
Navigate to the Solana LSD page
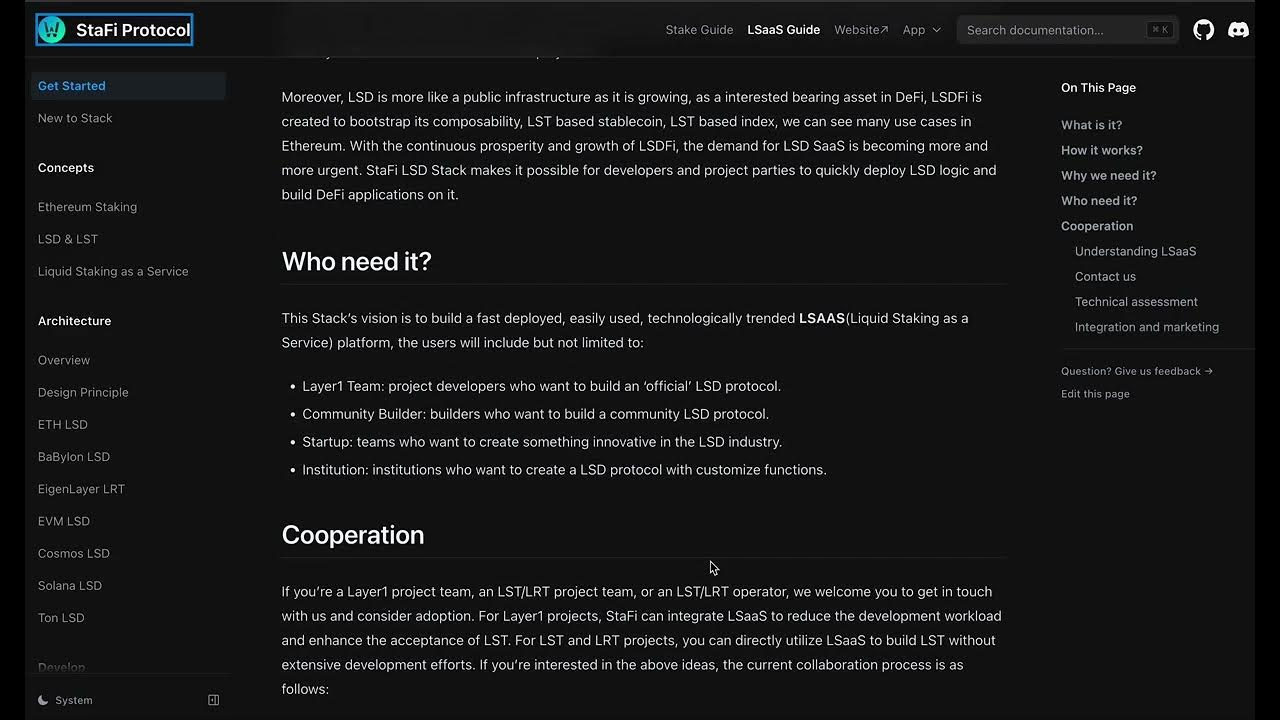tap(70, 586)
